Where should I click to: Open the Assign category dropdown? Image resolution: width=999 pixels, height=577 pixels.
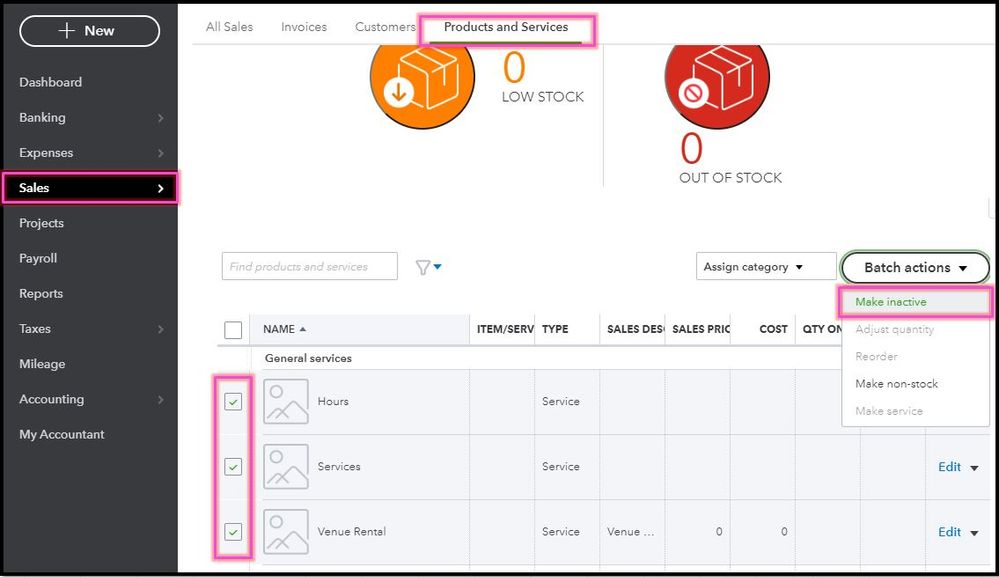(x=765, y=267)
